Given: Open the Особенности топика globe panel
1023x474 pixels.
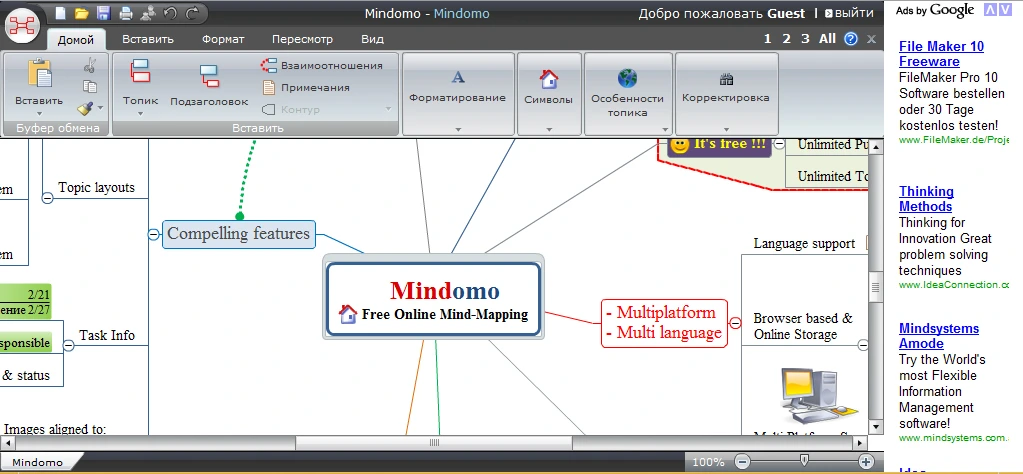Looking at the screenshot, I should (628, 93).
